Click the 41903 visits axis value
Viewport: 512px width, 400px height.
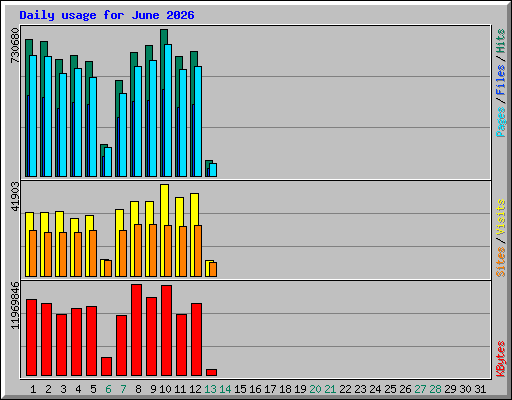click(15, 197)
